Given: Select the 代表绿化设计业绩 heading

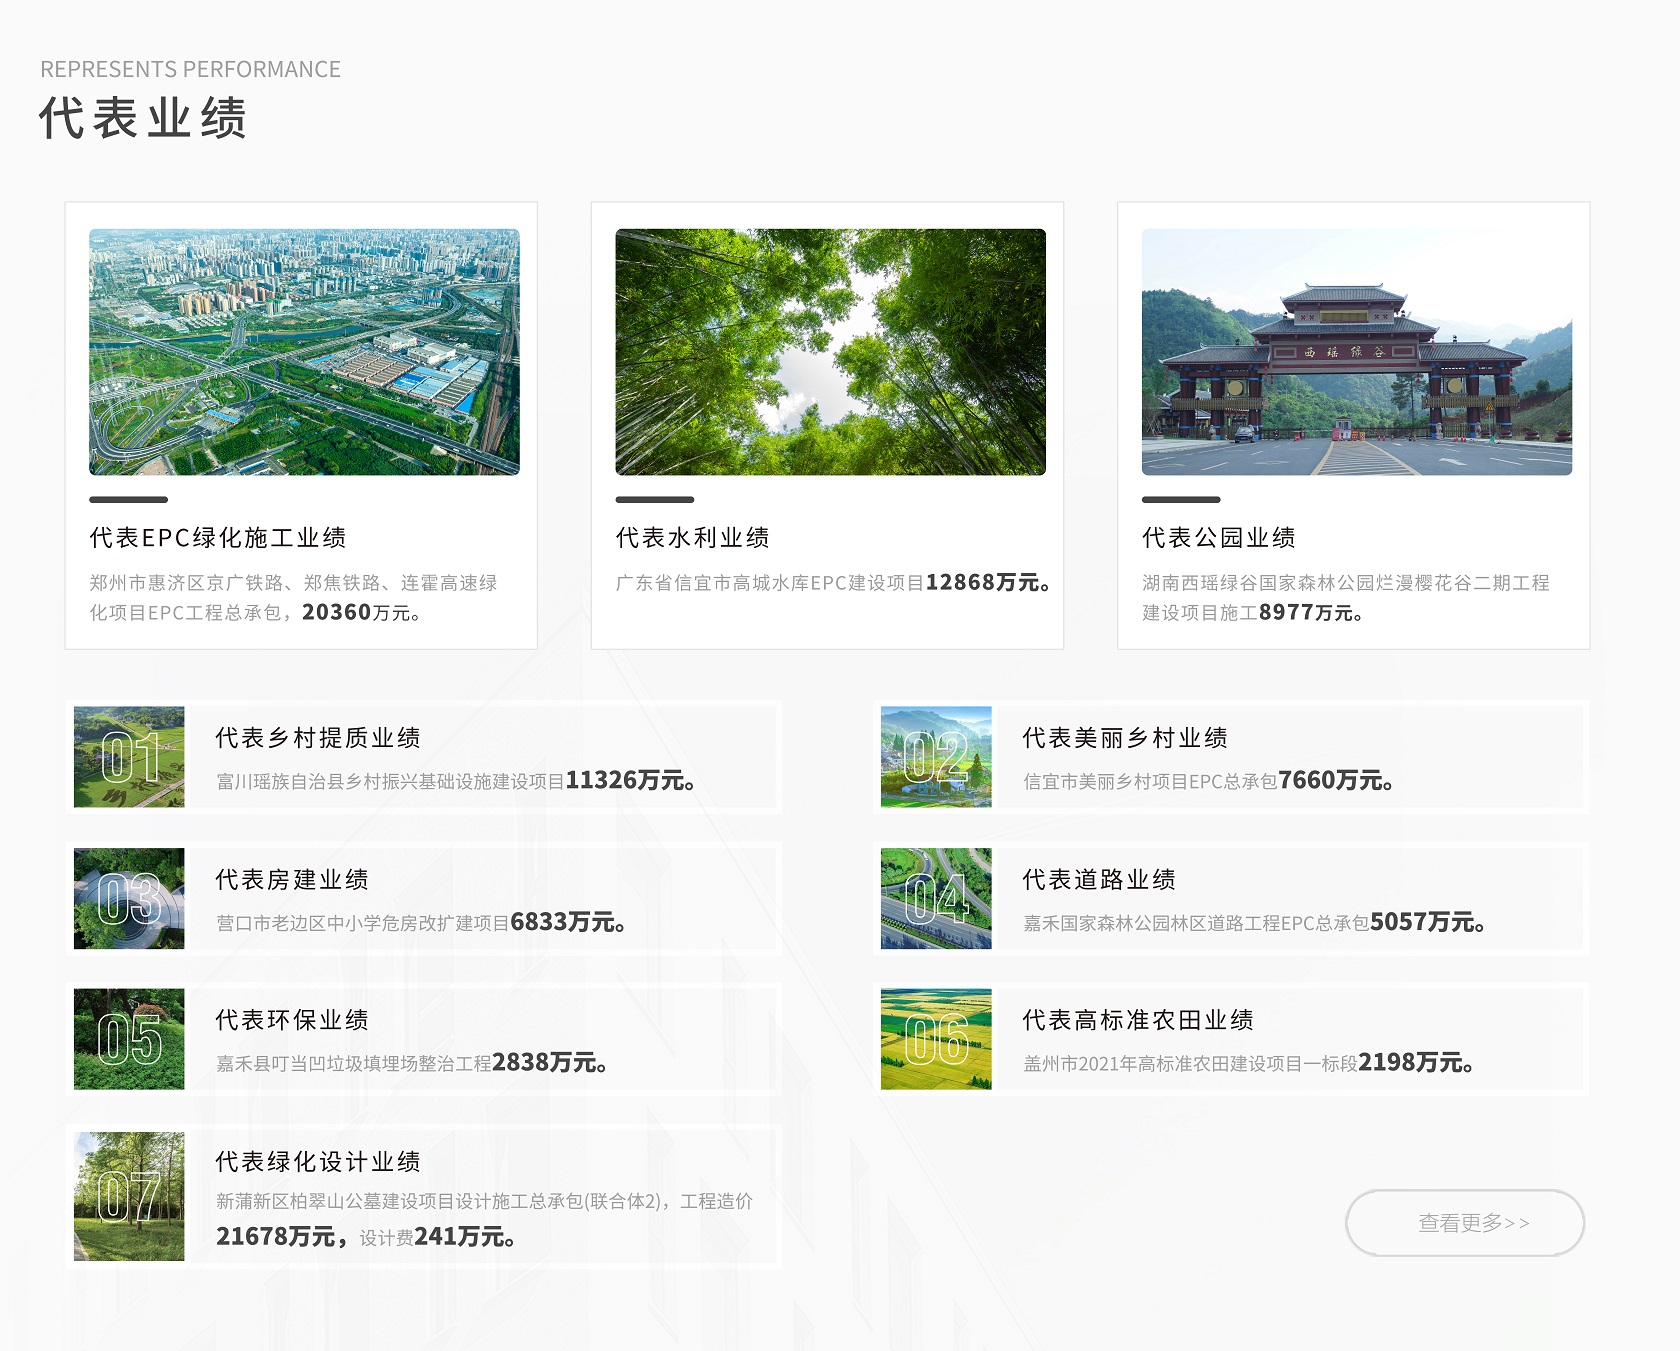Looking at the screenshot, I should [318, 1162].
